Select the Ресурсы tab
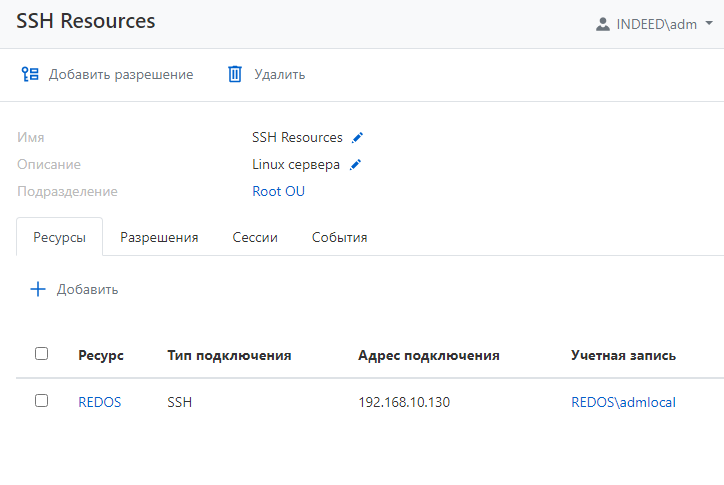Image resolution: width=724 pixels, height=485 pixels. point(59,238)
